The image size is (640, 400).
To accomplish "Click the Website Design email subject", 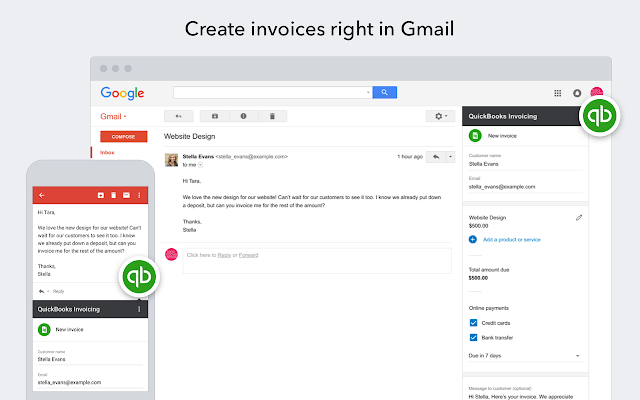I will tap(189, 136).
